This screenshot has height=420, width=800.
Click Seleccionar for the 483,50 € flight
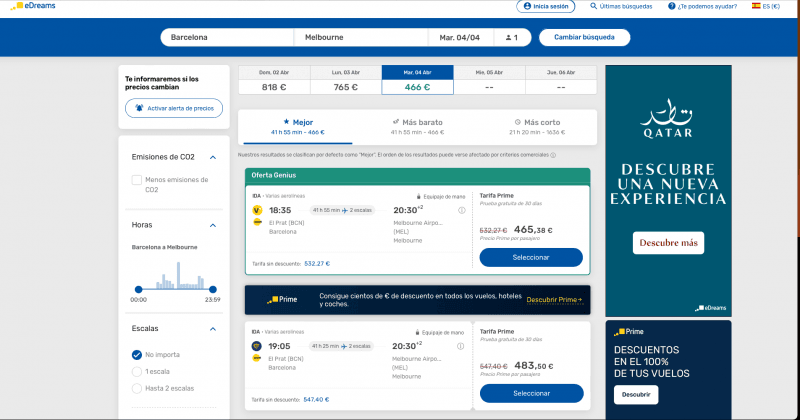(x=531, y=393)
